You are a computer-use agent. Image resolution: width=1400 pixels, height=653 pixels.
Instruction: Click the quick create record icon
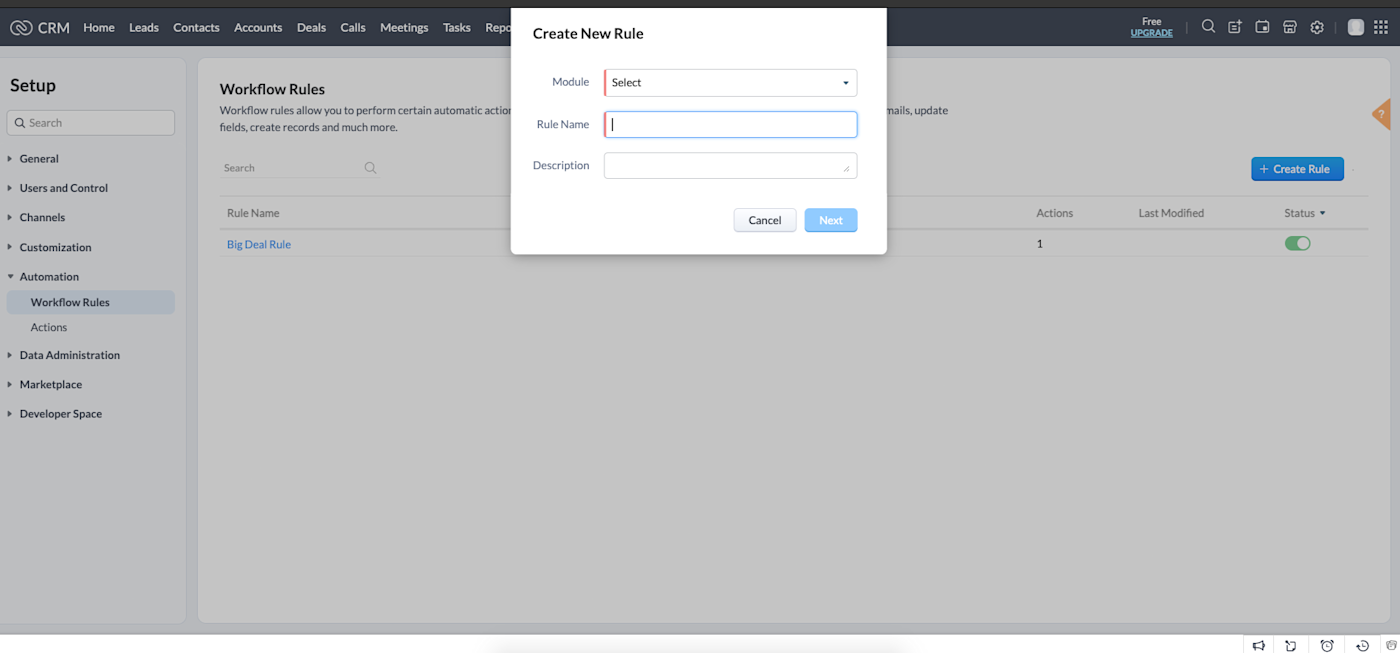1235,27
